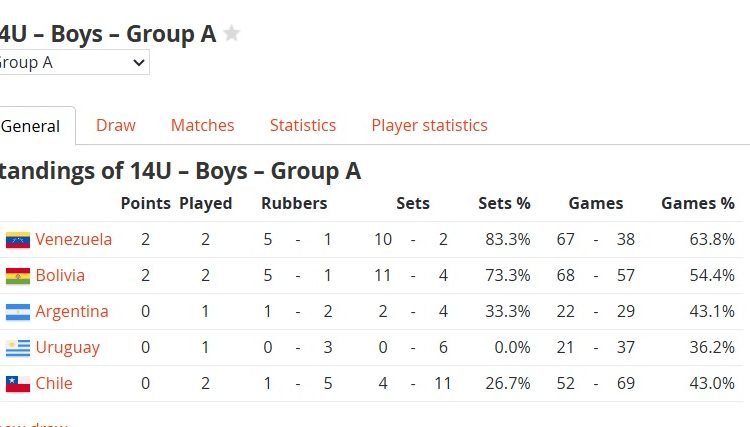Click the Points column header

pyautogui.click(x=145, y=204)
